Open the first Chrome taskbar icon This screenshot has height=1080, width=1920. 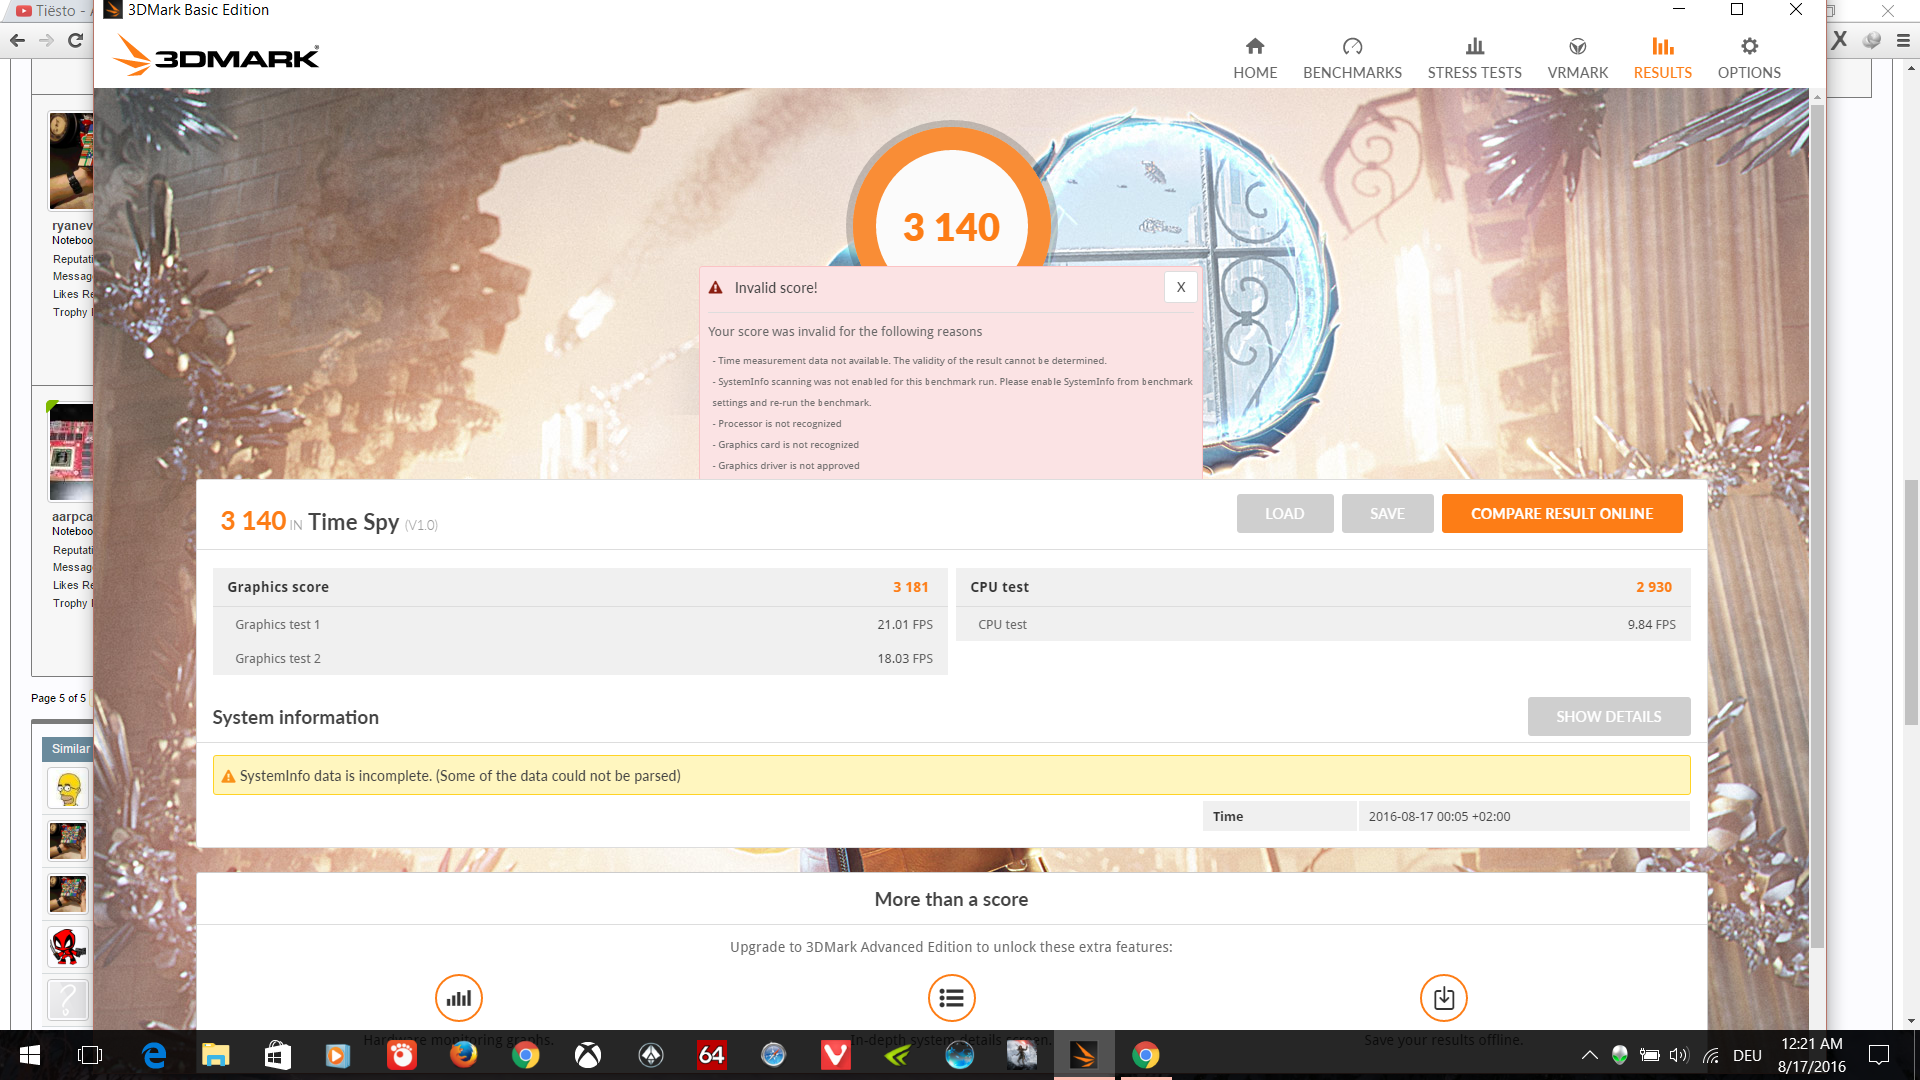point(525,1055)
